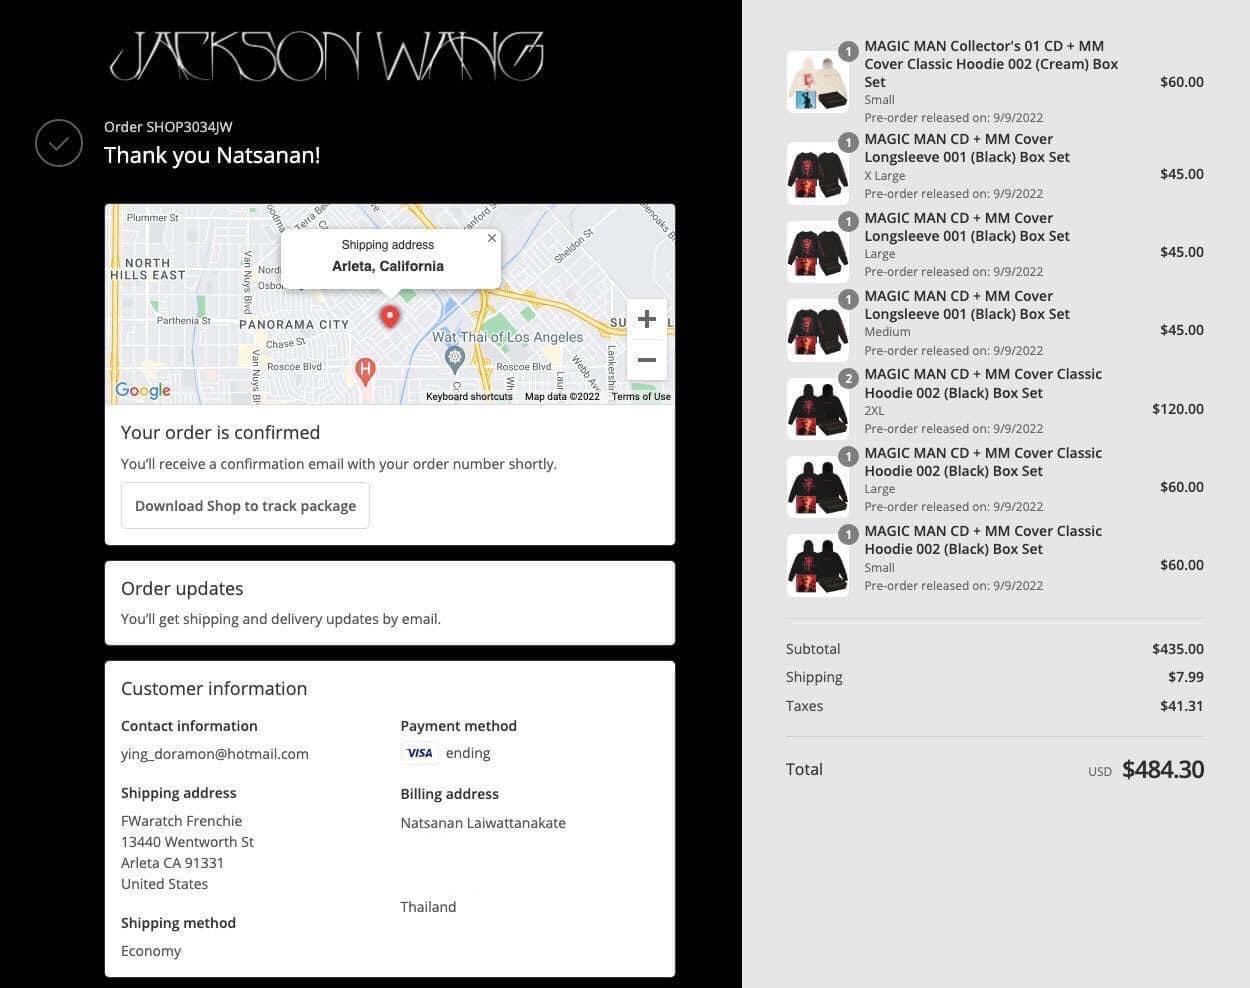The width and height of the screenshot is (1250, 988).
Task: Click the order confirmed checkmark circle icon
Action: [x=59, y=143]
